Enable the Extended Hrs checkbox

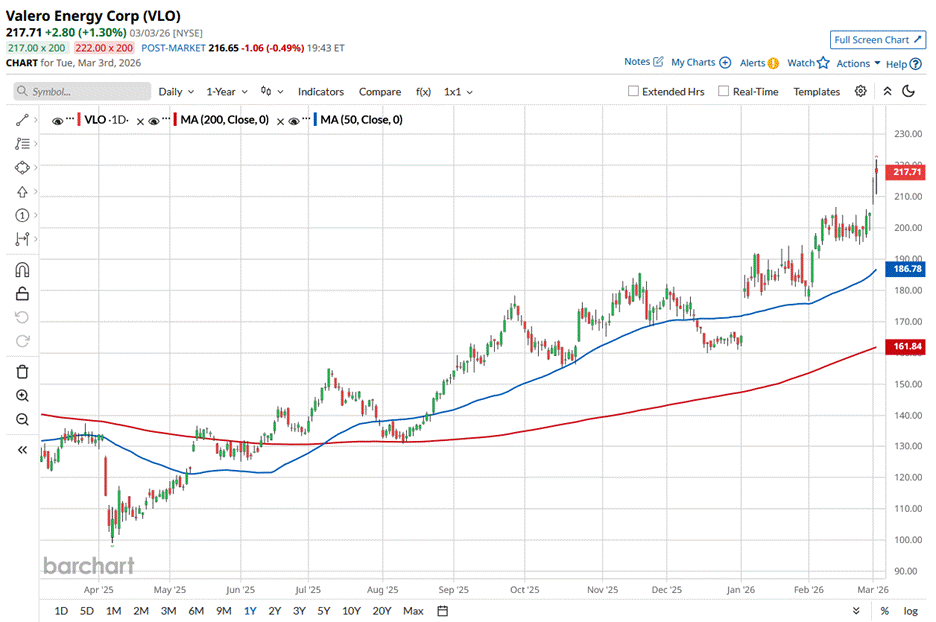click(633, 92)
